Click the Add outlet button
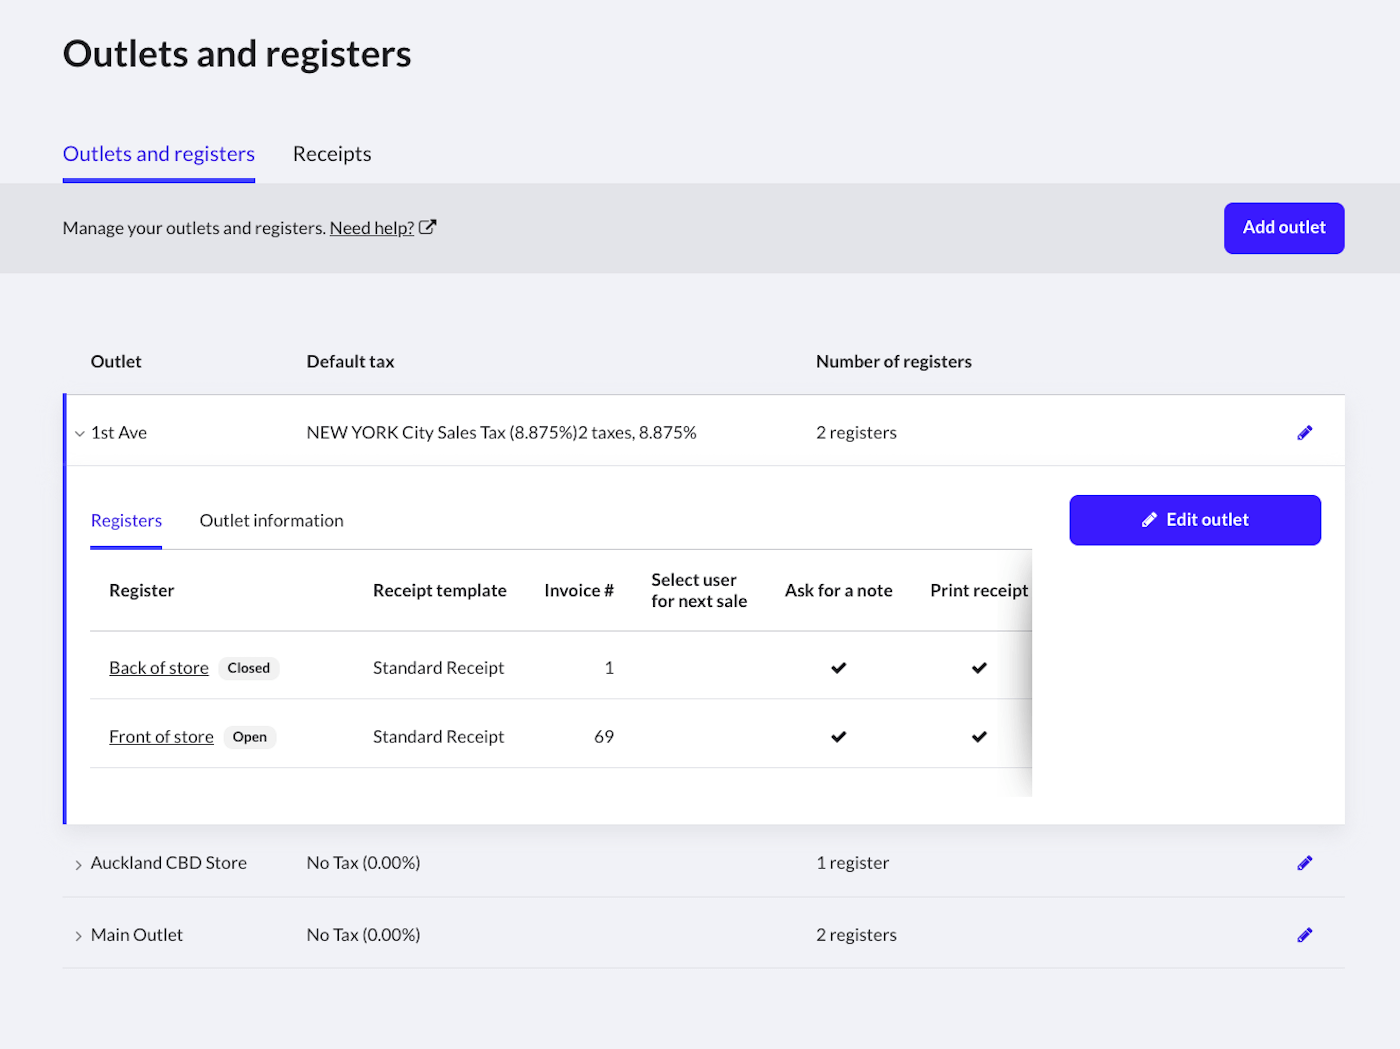The height and width of the screenshot is (1049, 1400). (x=1283, y=228)
